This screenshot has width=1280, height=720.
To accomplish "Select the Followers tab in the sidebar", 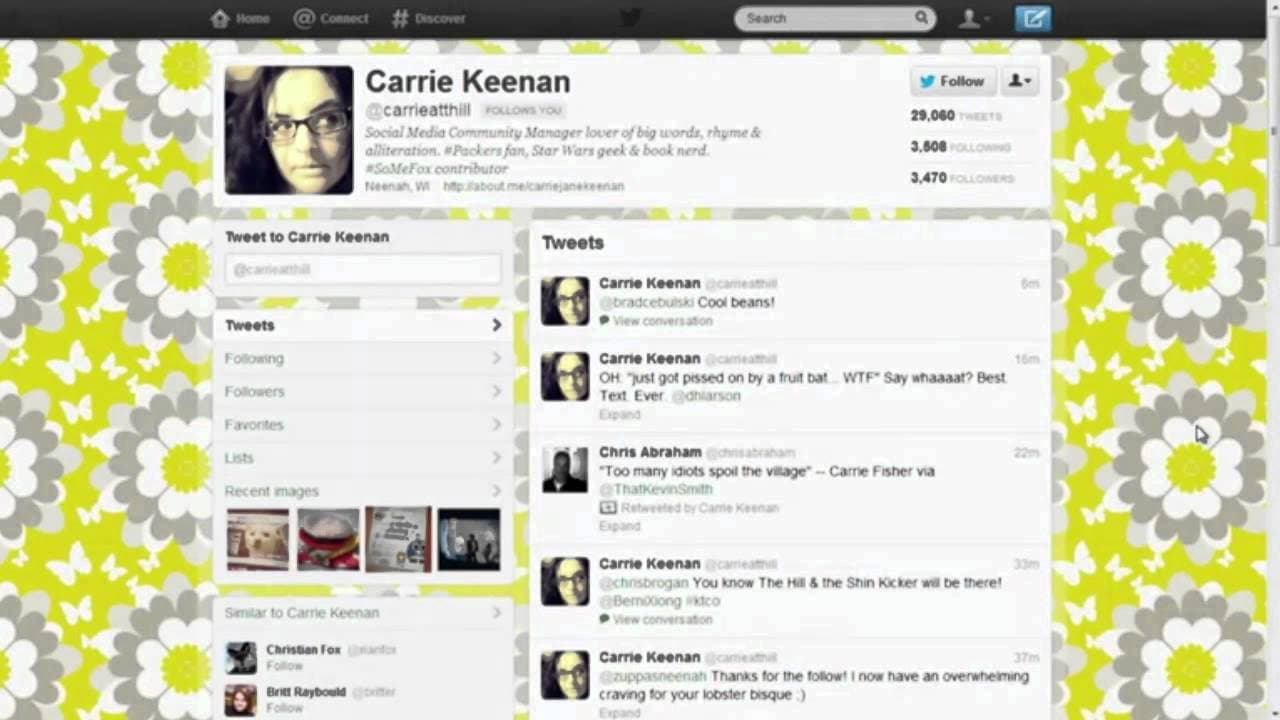I will [363, 391].
